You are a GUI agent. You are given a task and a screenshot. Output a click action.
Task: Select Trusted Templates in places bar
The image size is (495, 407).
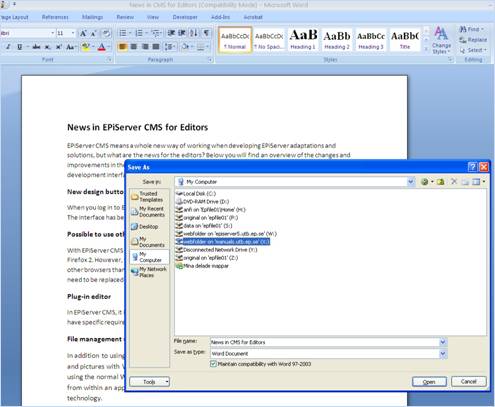[149, 196]
